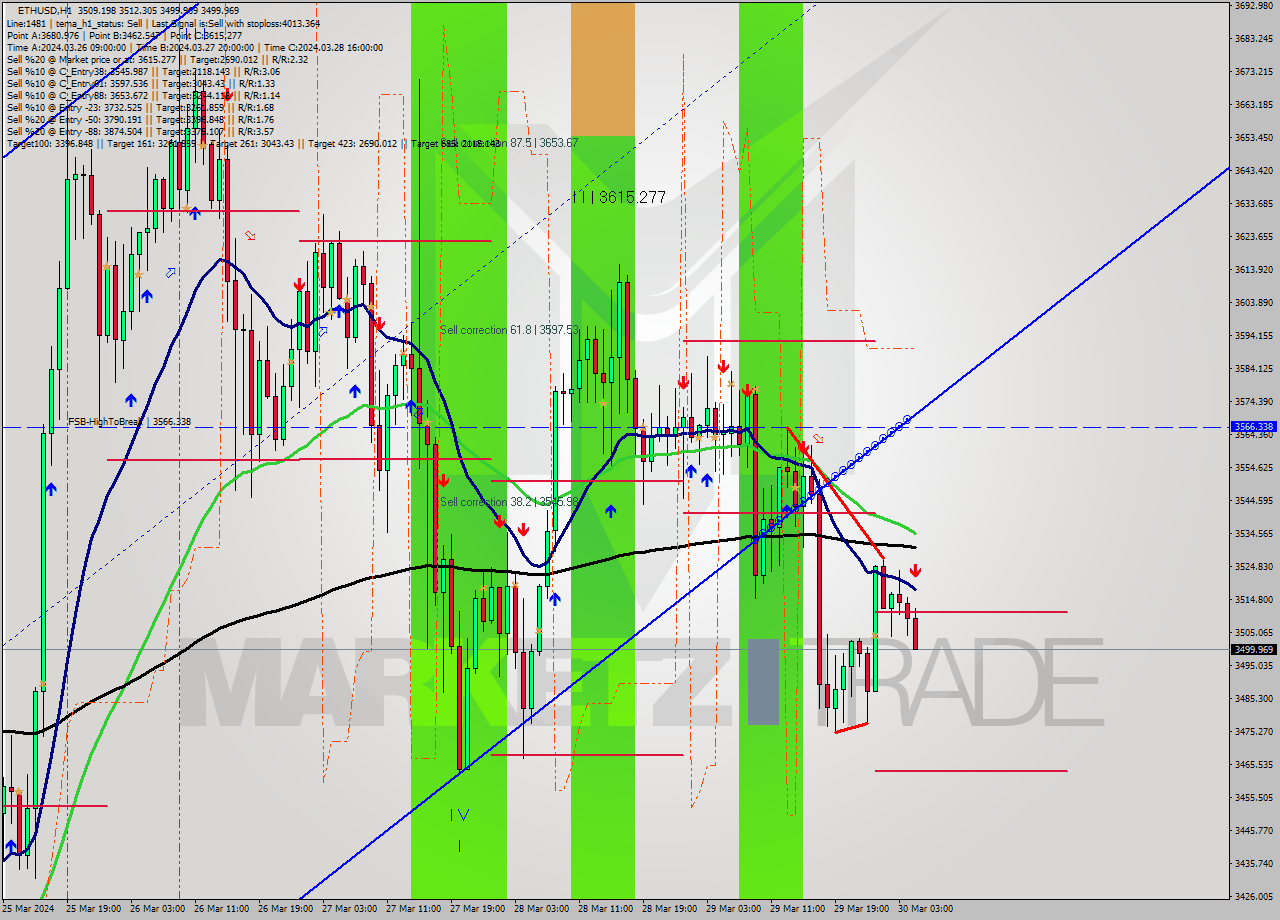1280x920 pixels.
Task: Click the wave IV label
Action: 459,815
